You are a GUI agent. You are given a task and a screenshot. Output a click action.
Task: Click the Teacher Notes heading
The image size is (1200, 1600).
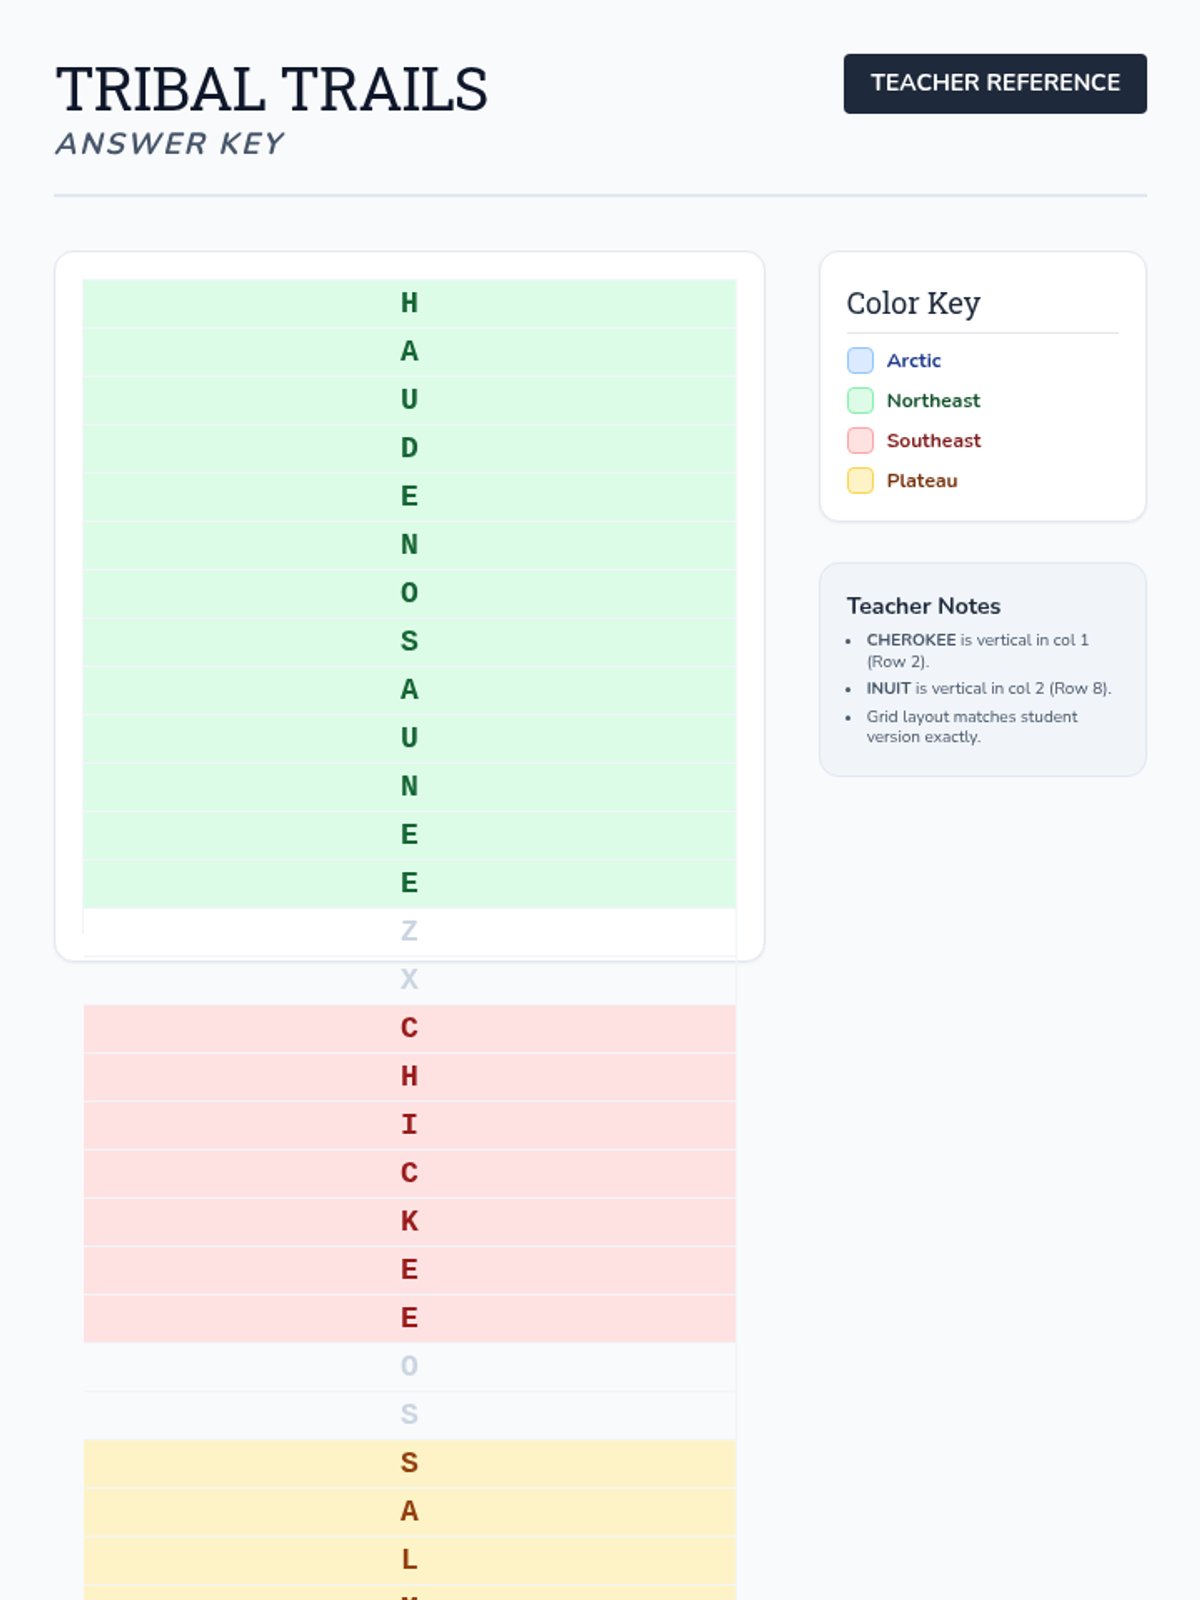click(923, 606)
